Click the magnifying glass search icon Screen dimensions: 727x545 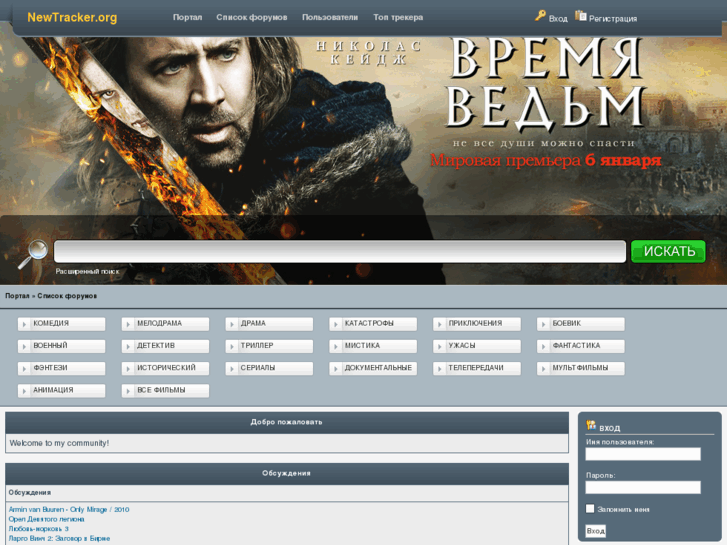[33, 253]
